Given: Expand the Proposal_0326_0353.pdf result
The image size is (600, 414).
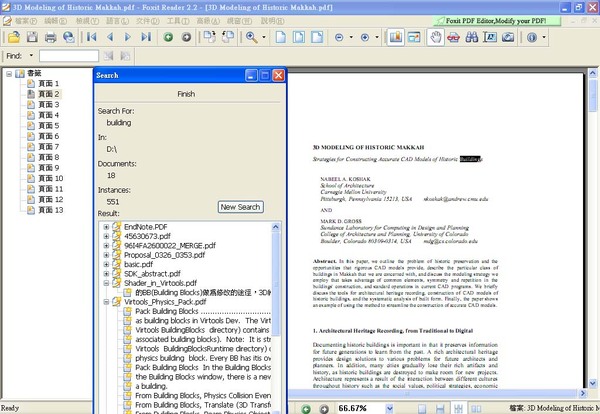Looking at the screenshot, I should 106,255.
